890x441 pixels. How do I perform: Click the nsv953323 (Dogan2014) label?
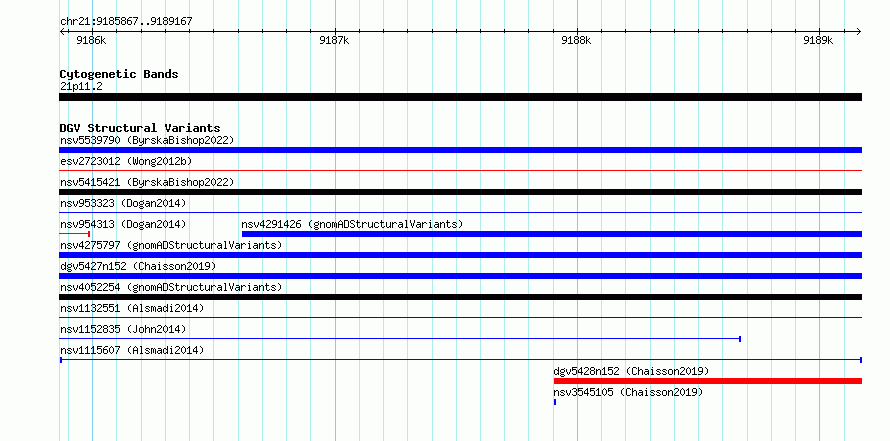pyautogui.click(x=123, y=203)
